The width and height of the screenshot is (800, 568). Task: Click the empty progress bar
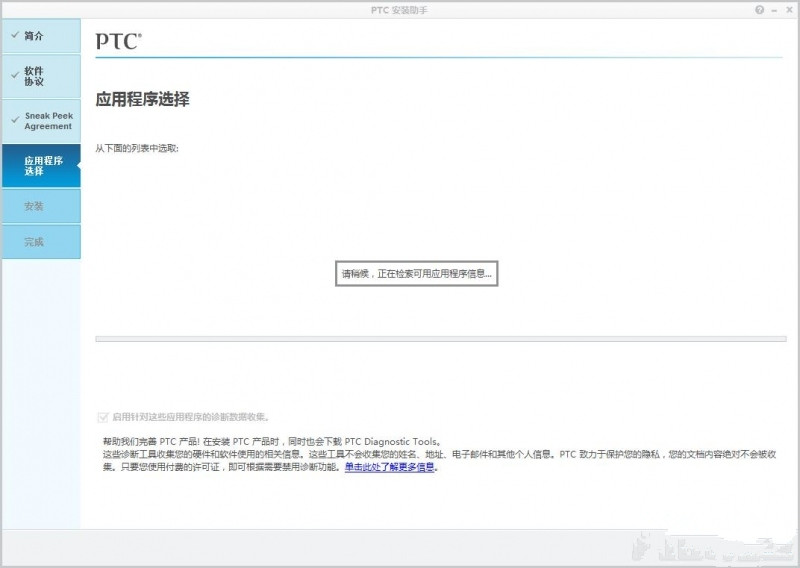click(441, 339)
